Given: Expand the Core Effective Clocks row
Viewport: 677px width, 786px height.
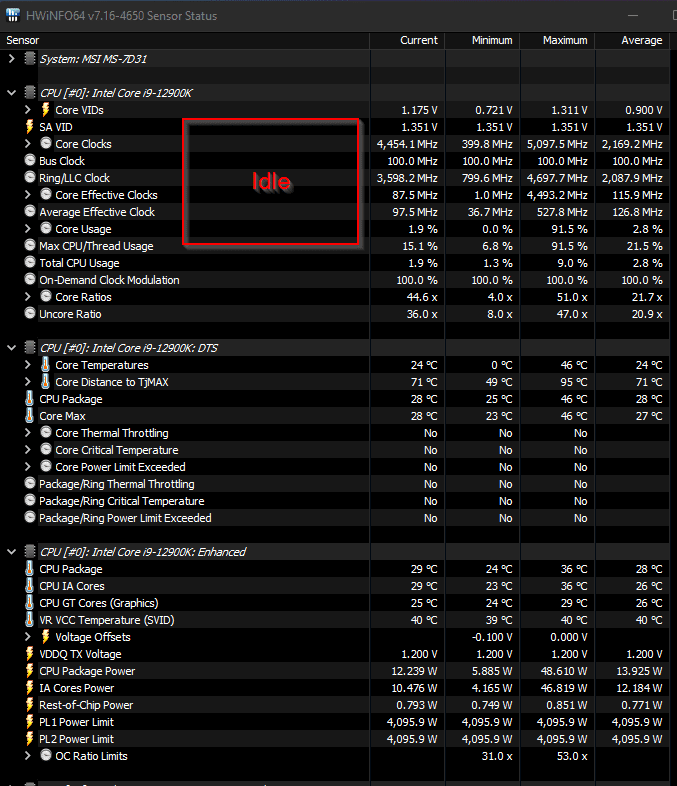Looking at the screenshot, I should pos(28,194).
